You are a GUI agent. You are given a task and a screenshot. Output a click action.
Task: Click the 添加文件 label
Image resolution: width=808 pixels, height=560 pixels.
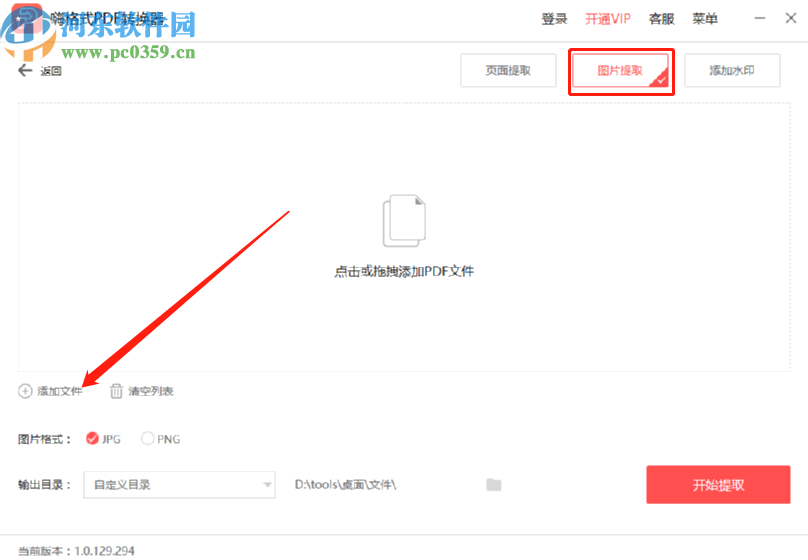(60, 392)
